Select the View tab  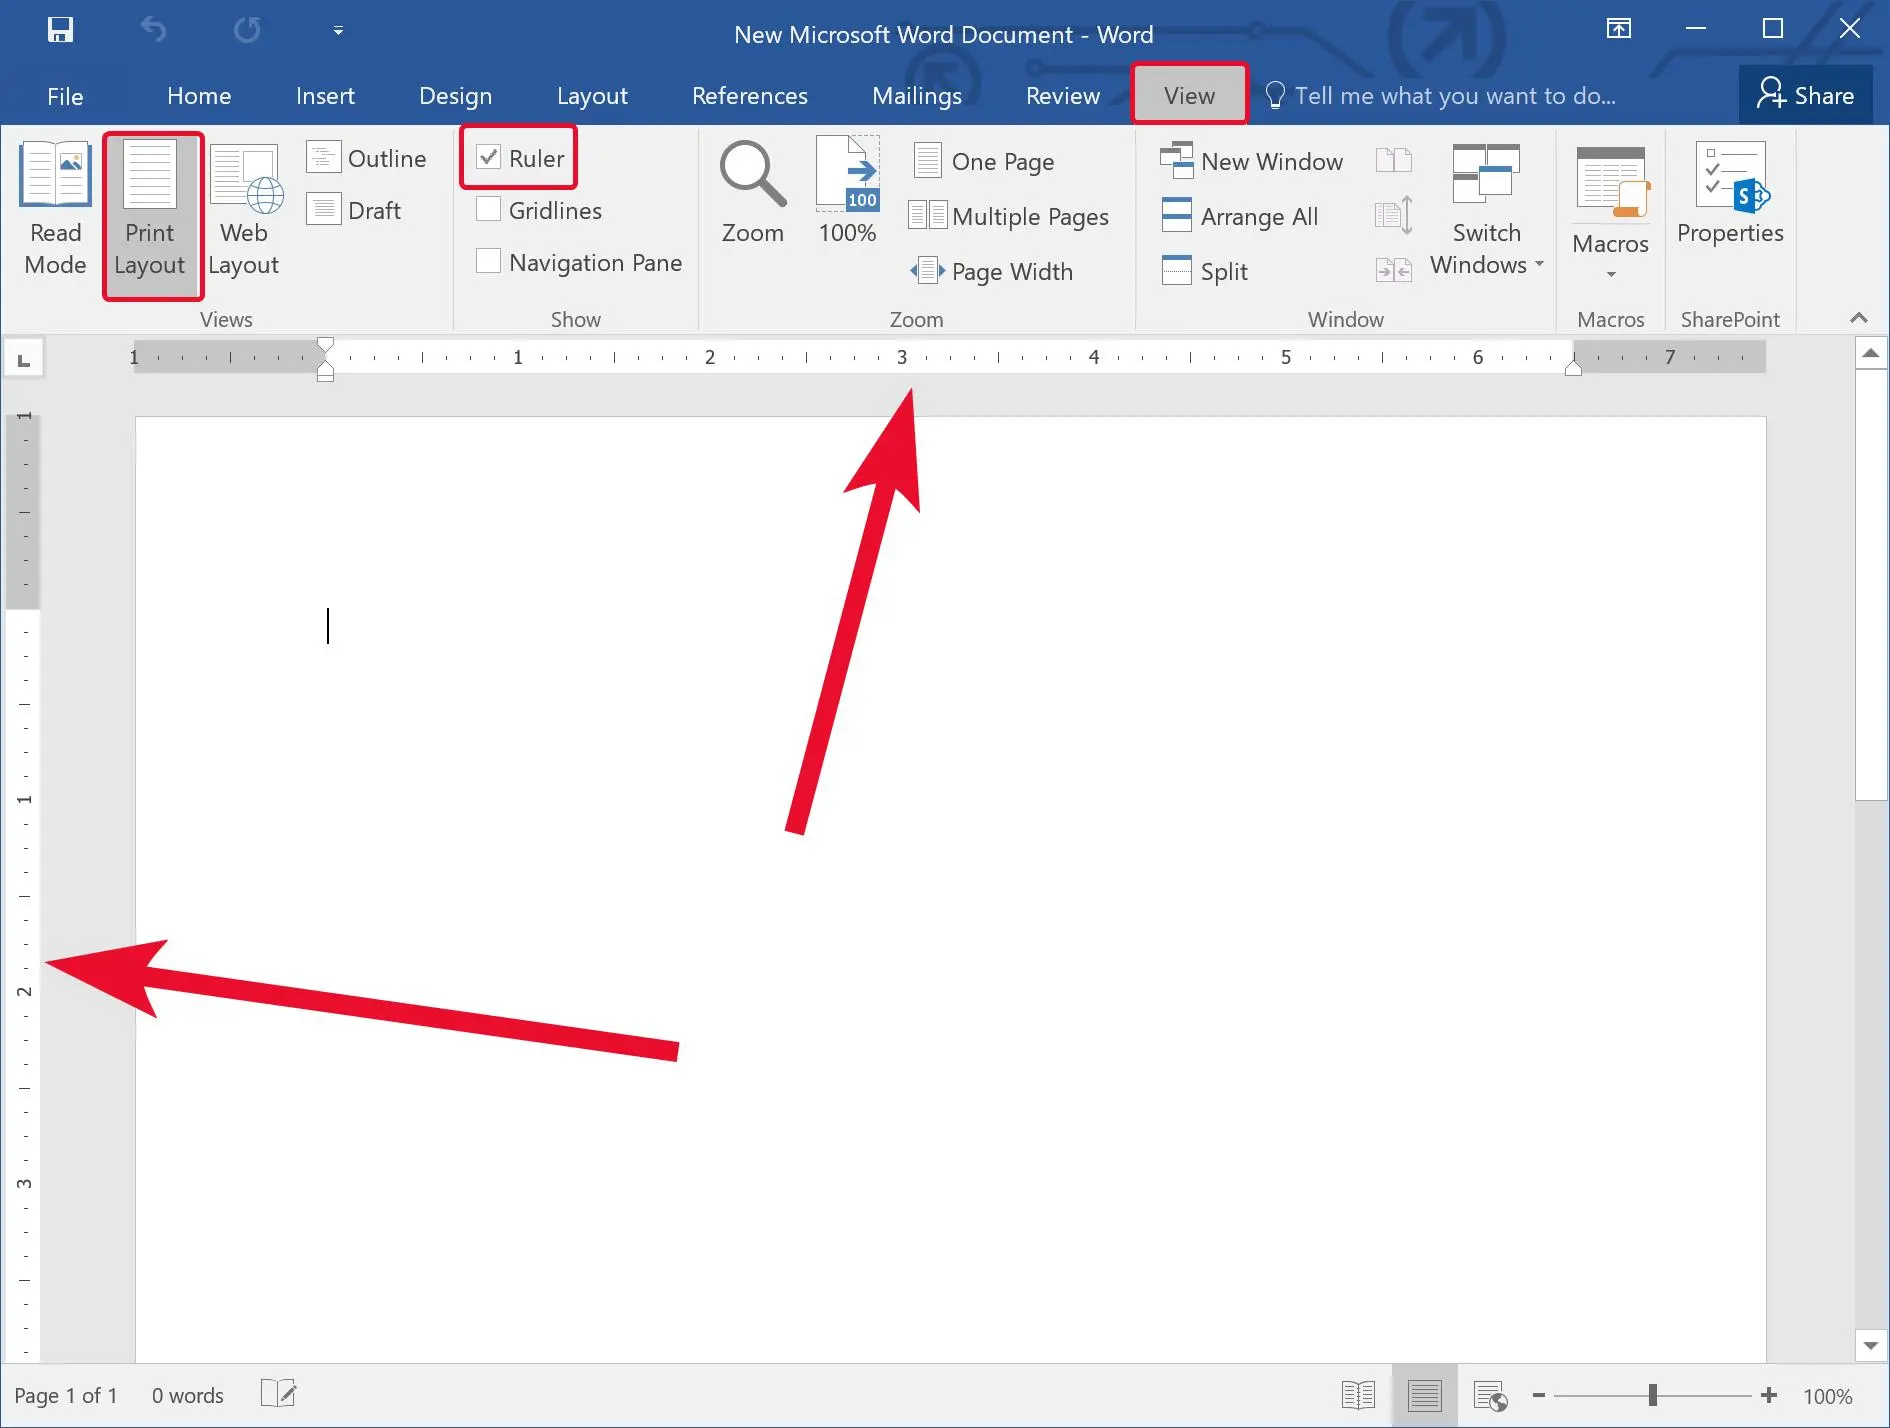tap(1189, 96)
